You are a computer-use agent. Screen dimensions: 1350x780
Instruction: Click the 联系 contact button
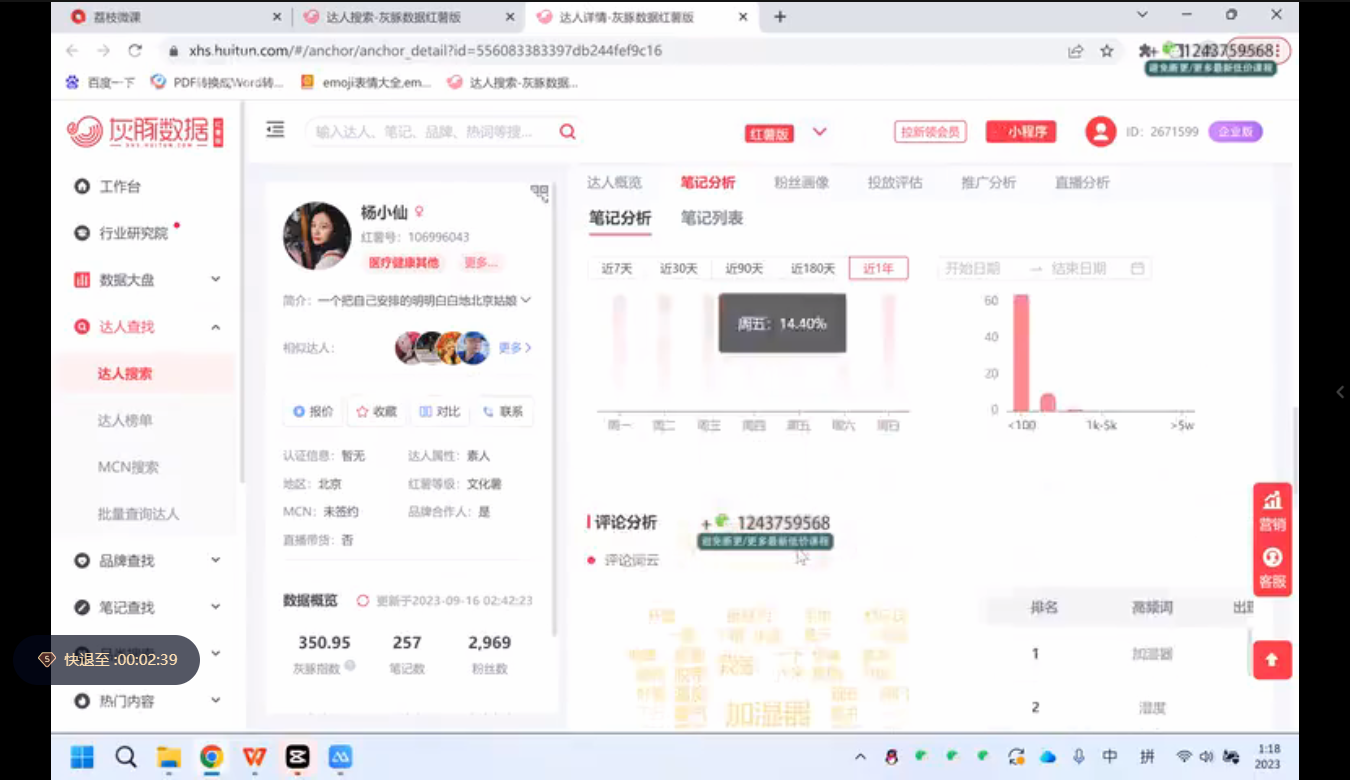(x=505, y=411)
